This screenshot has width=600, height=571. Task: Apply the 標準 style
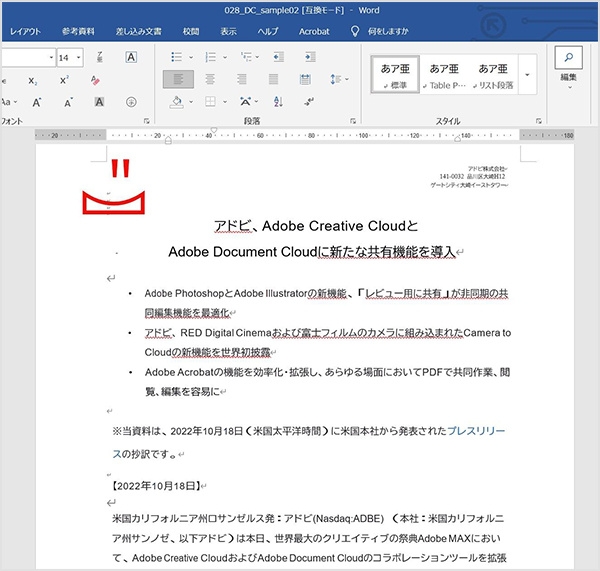pyautogui.click(x=395, y=75)
